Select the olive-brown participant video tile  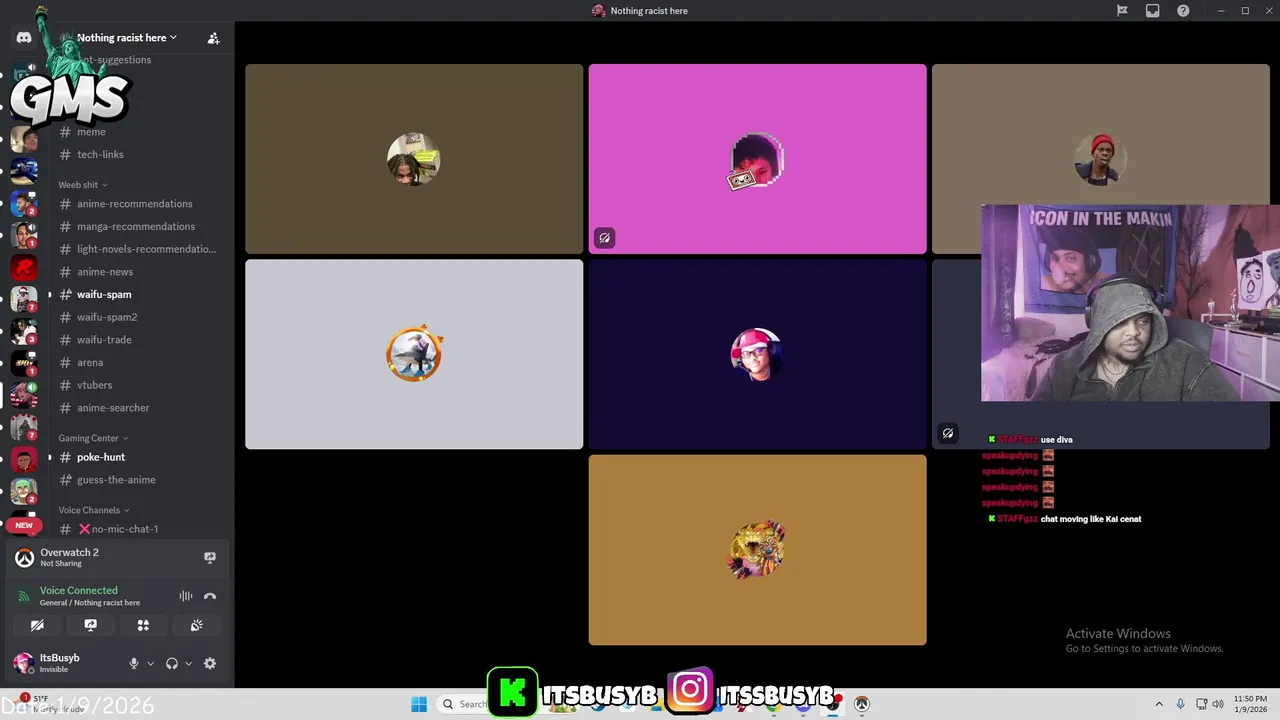(x=414, y=159)
